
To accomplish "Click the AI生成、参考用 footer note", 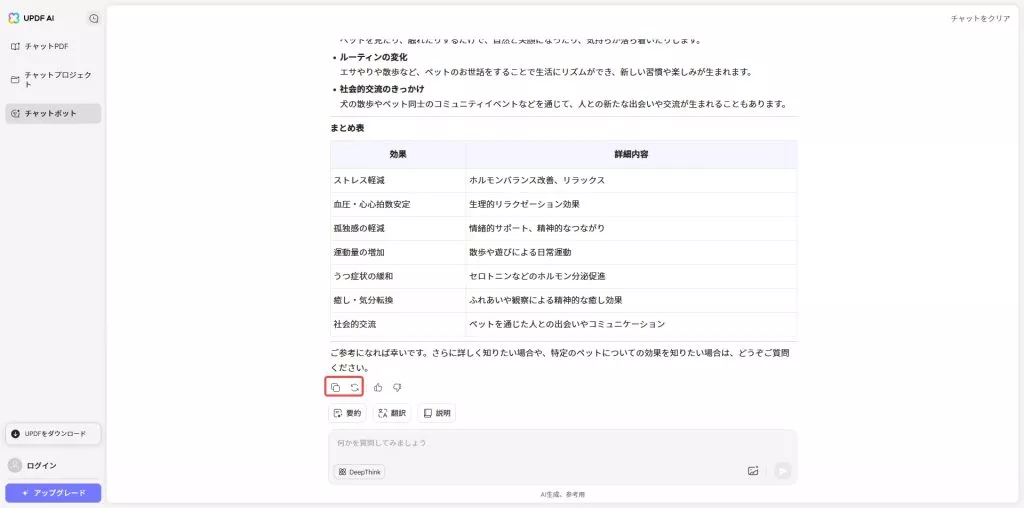I will 562,495.
